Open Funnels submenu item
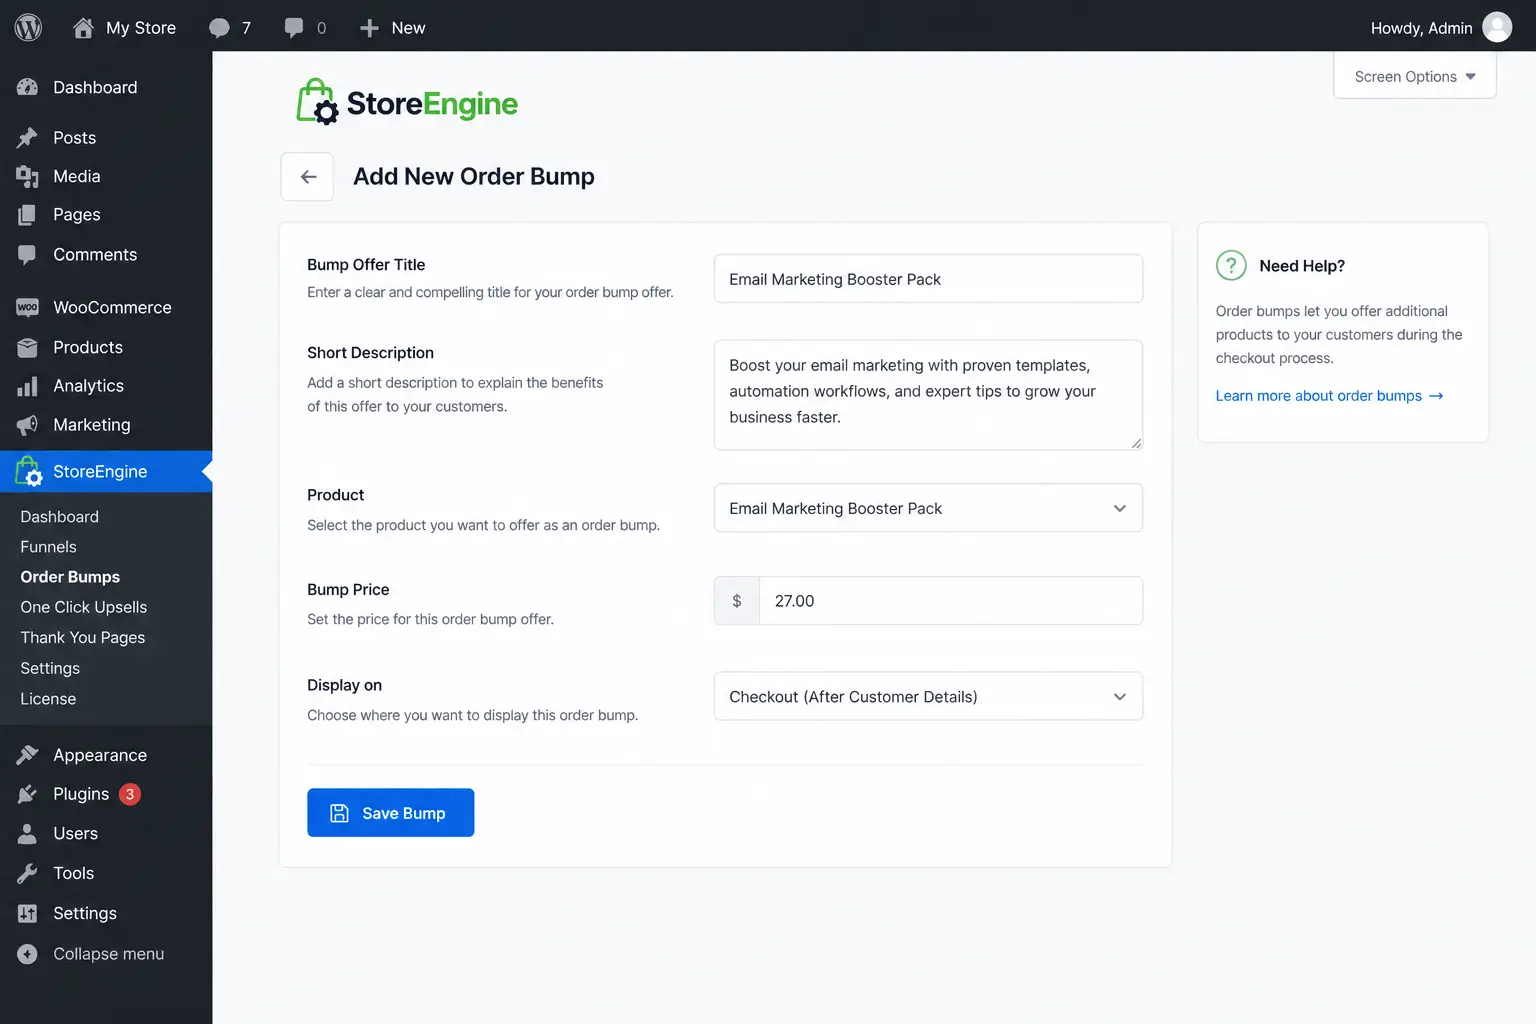Image resolution: width=1536 pixels, height=1024 pixels. (x=48, y=547)
